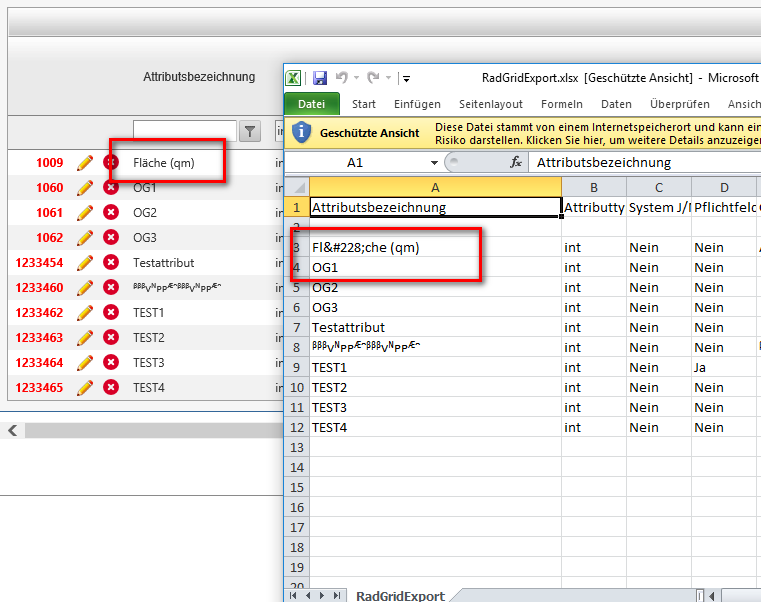Click the last sheet navigation arrow

pos(337,595)
